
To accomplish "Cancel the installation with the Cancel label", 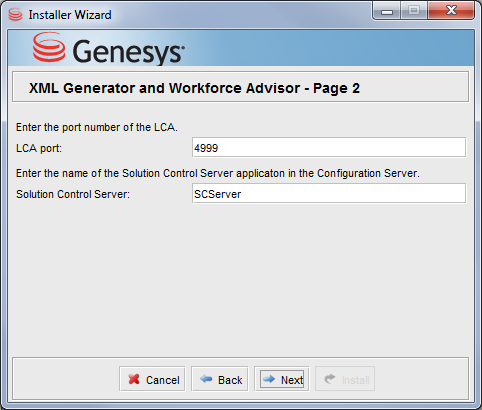I will click(x=163, y=380).
